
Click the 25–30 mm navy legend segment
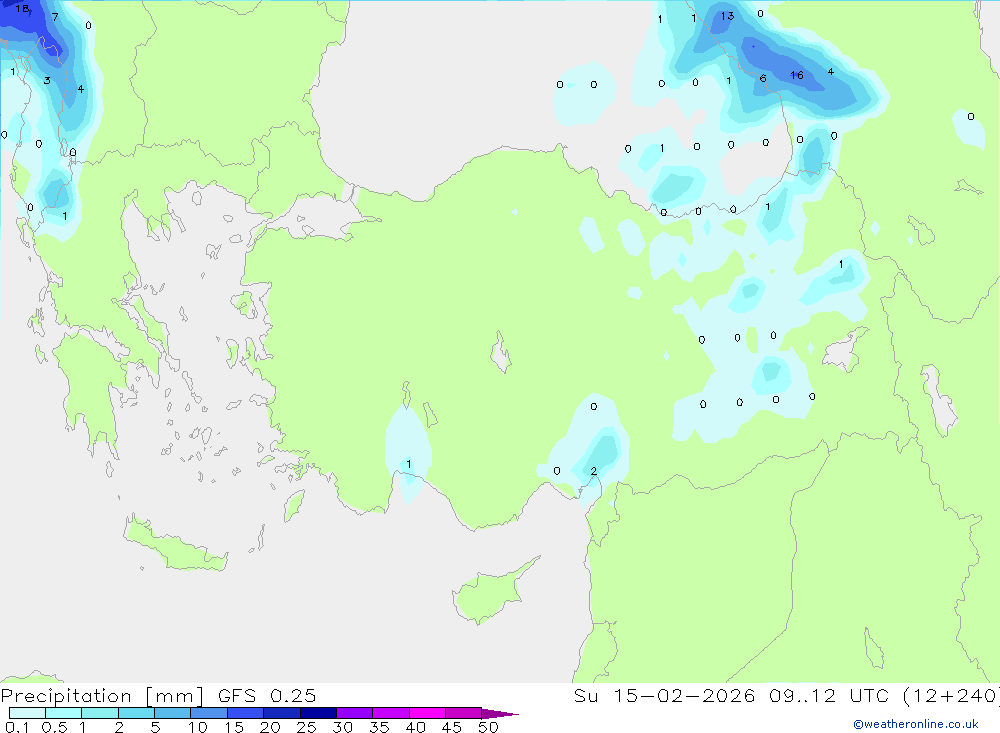coord(318,713)
